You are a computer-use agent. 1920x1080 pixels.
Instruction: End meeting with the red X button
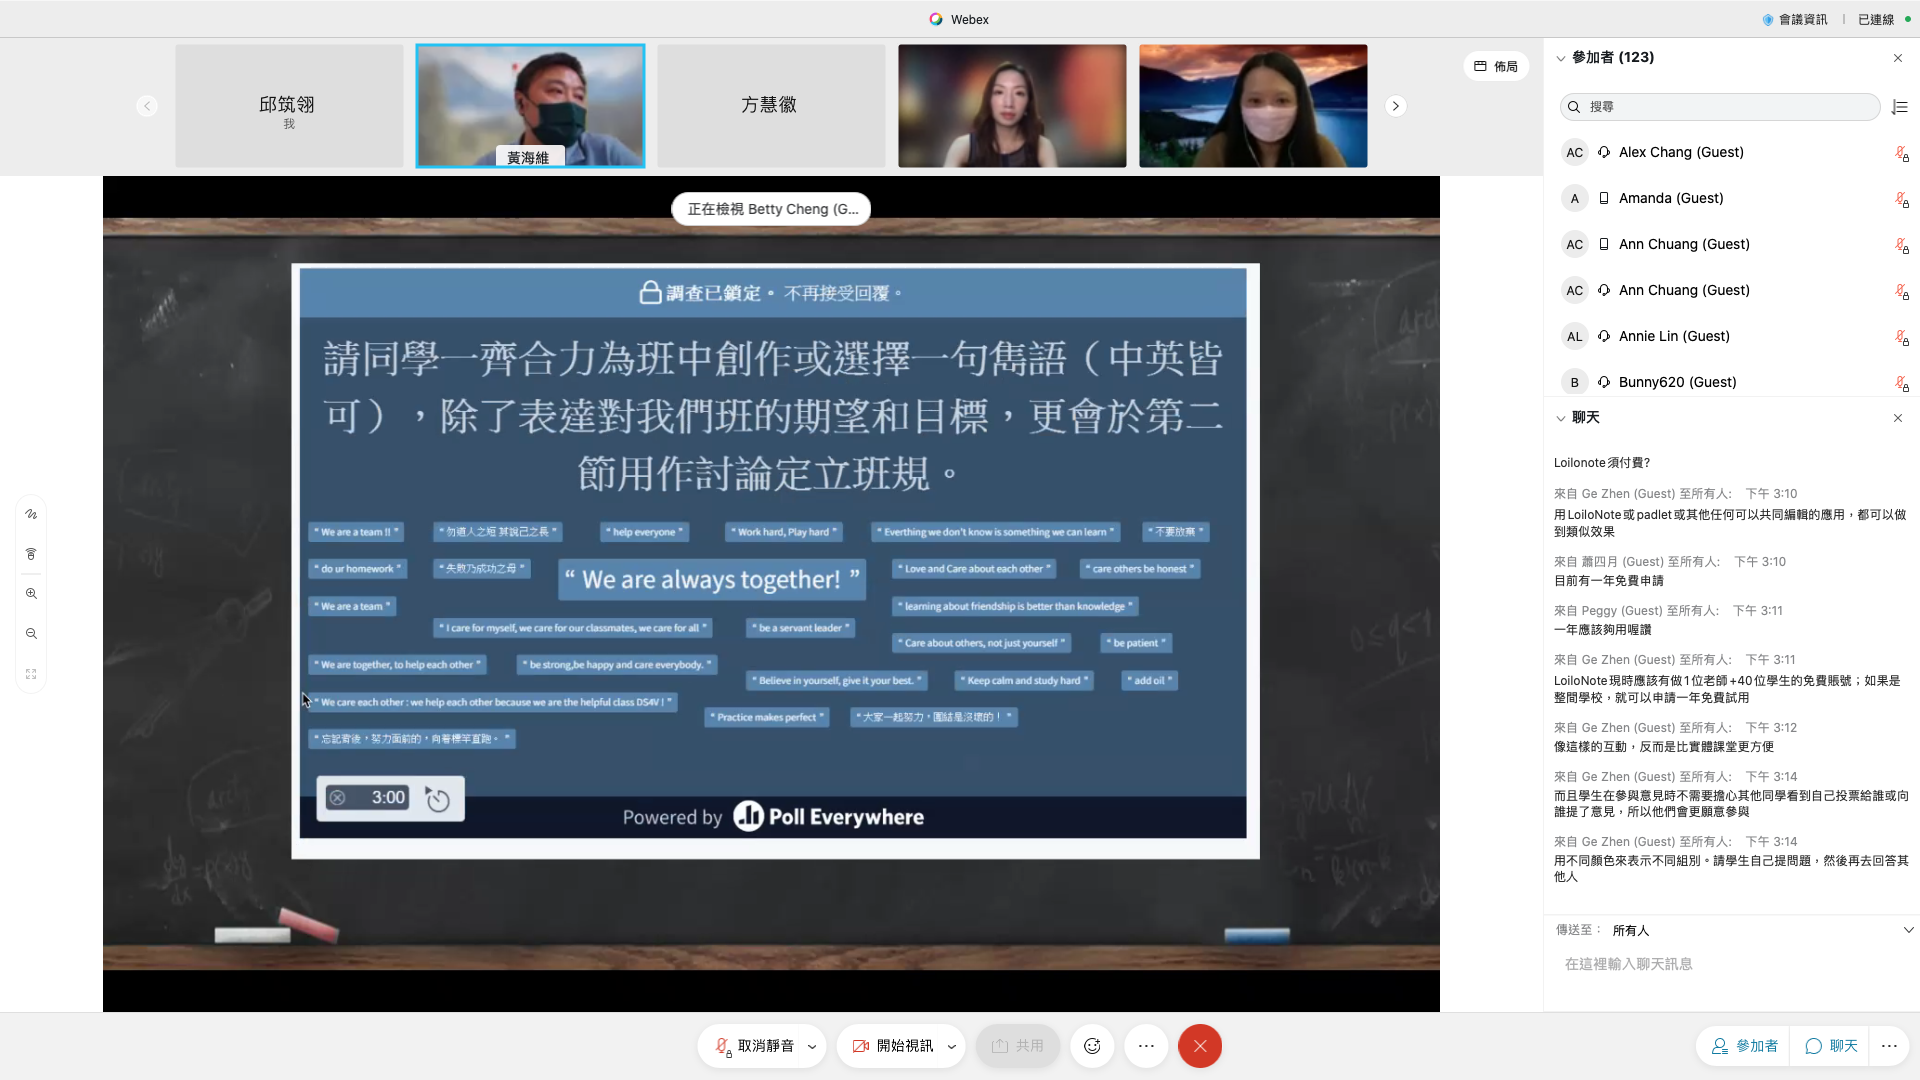(1199, 1046)
